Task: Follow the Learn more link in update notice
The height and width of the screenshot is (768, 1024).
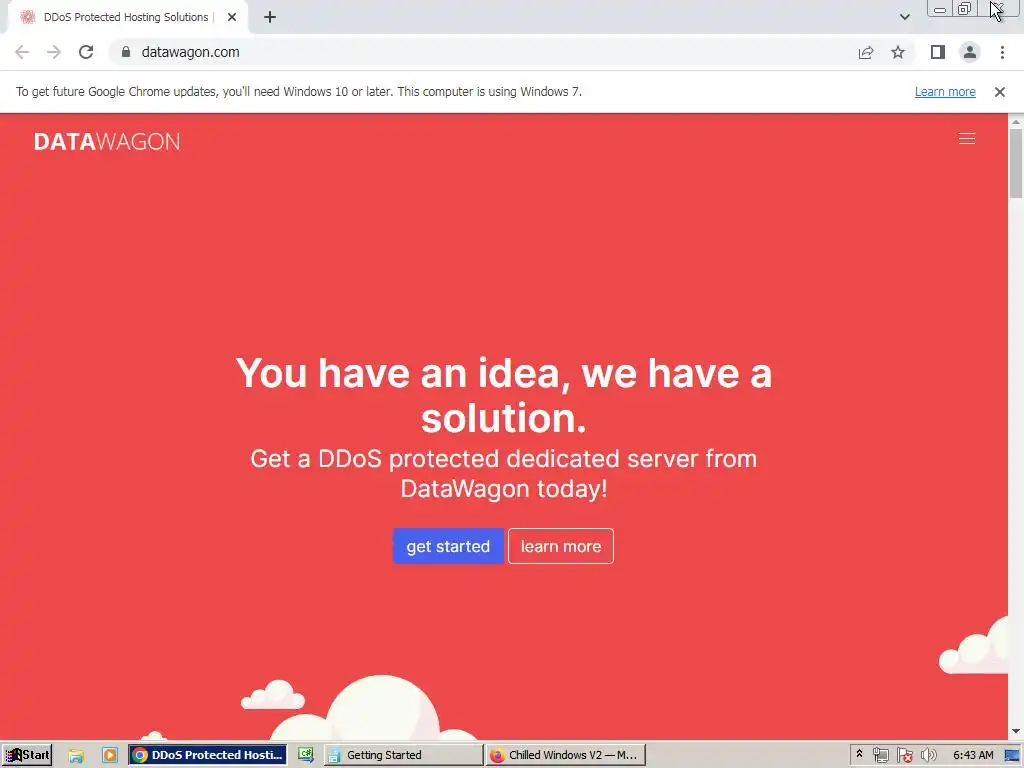Action: [x=945, y=92]
